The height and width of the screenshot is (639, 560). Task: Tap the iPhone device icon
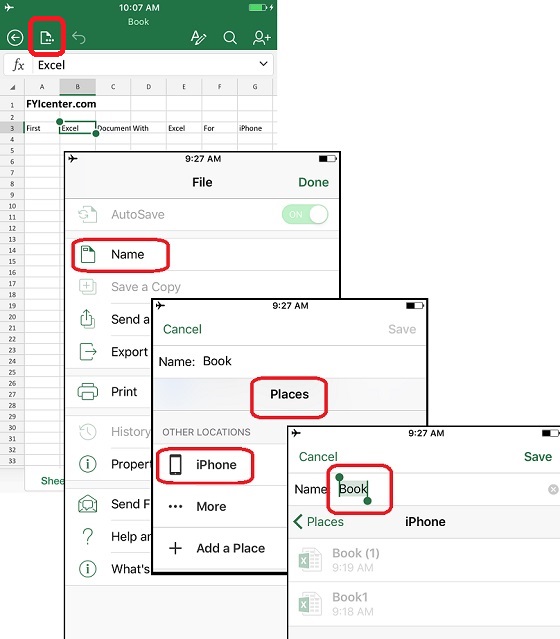point(176,465)
